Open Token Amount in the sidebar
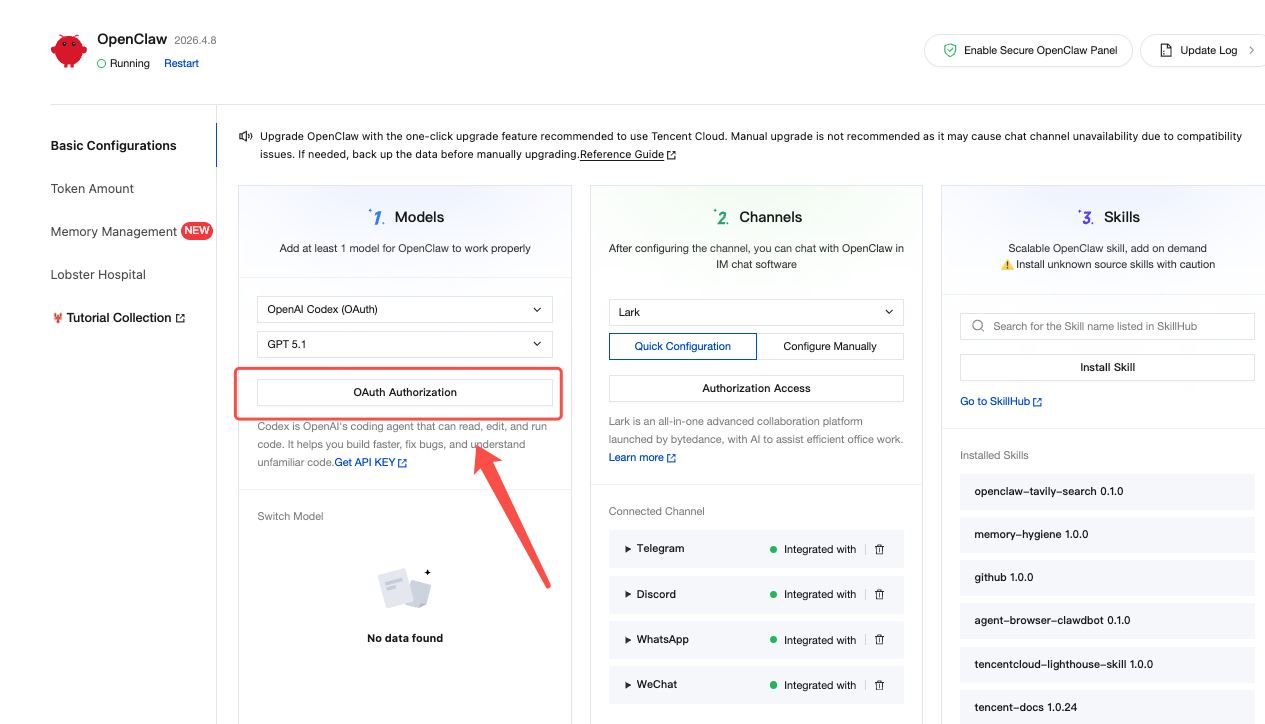This screenshot has height=724, width=1265. 92,189
